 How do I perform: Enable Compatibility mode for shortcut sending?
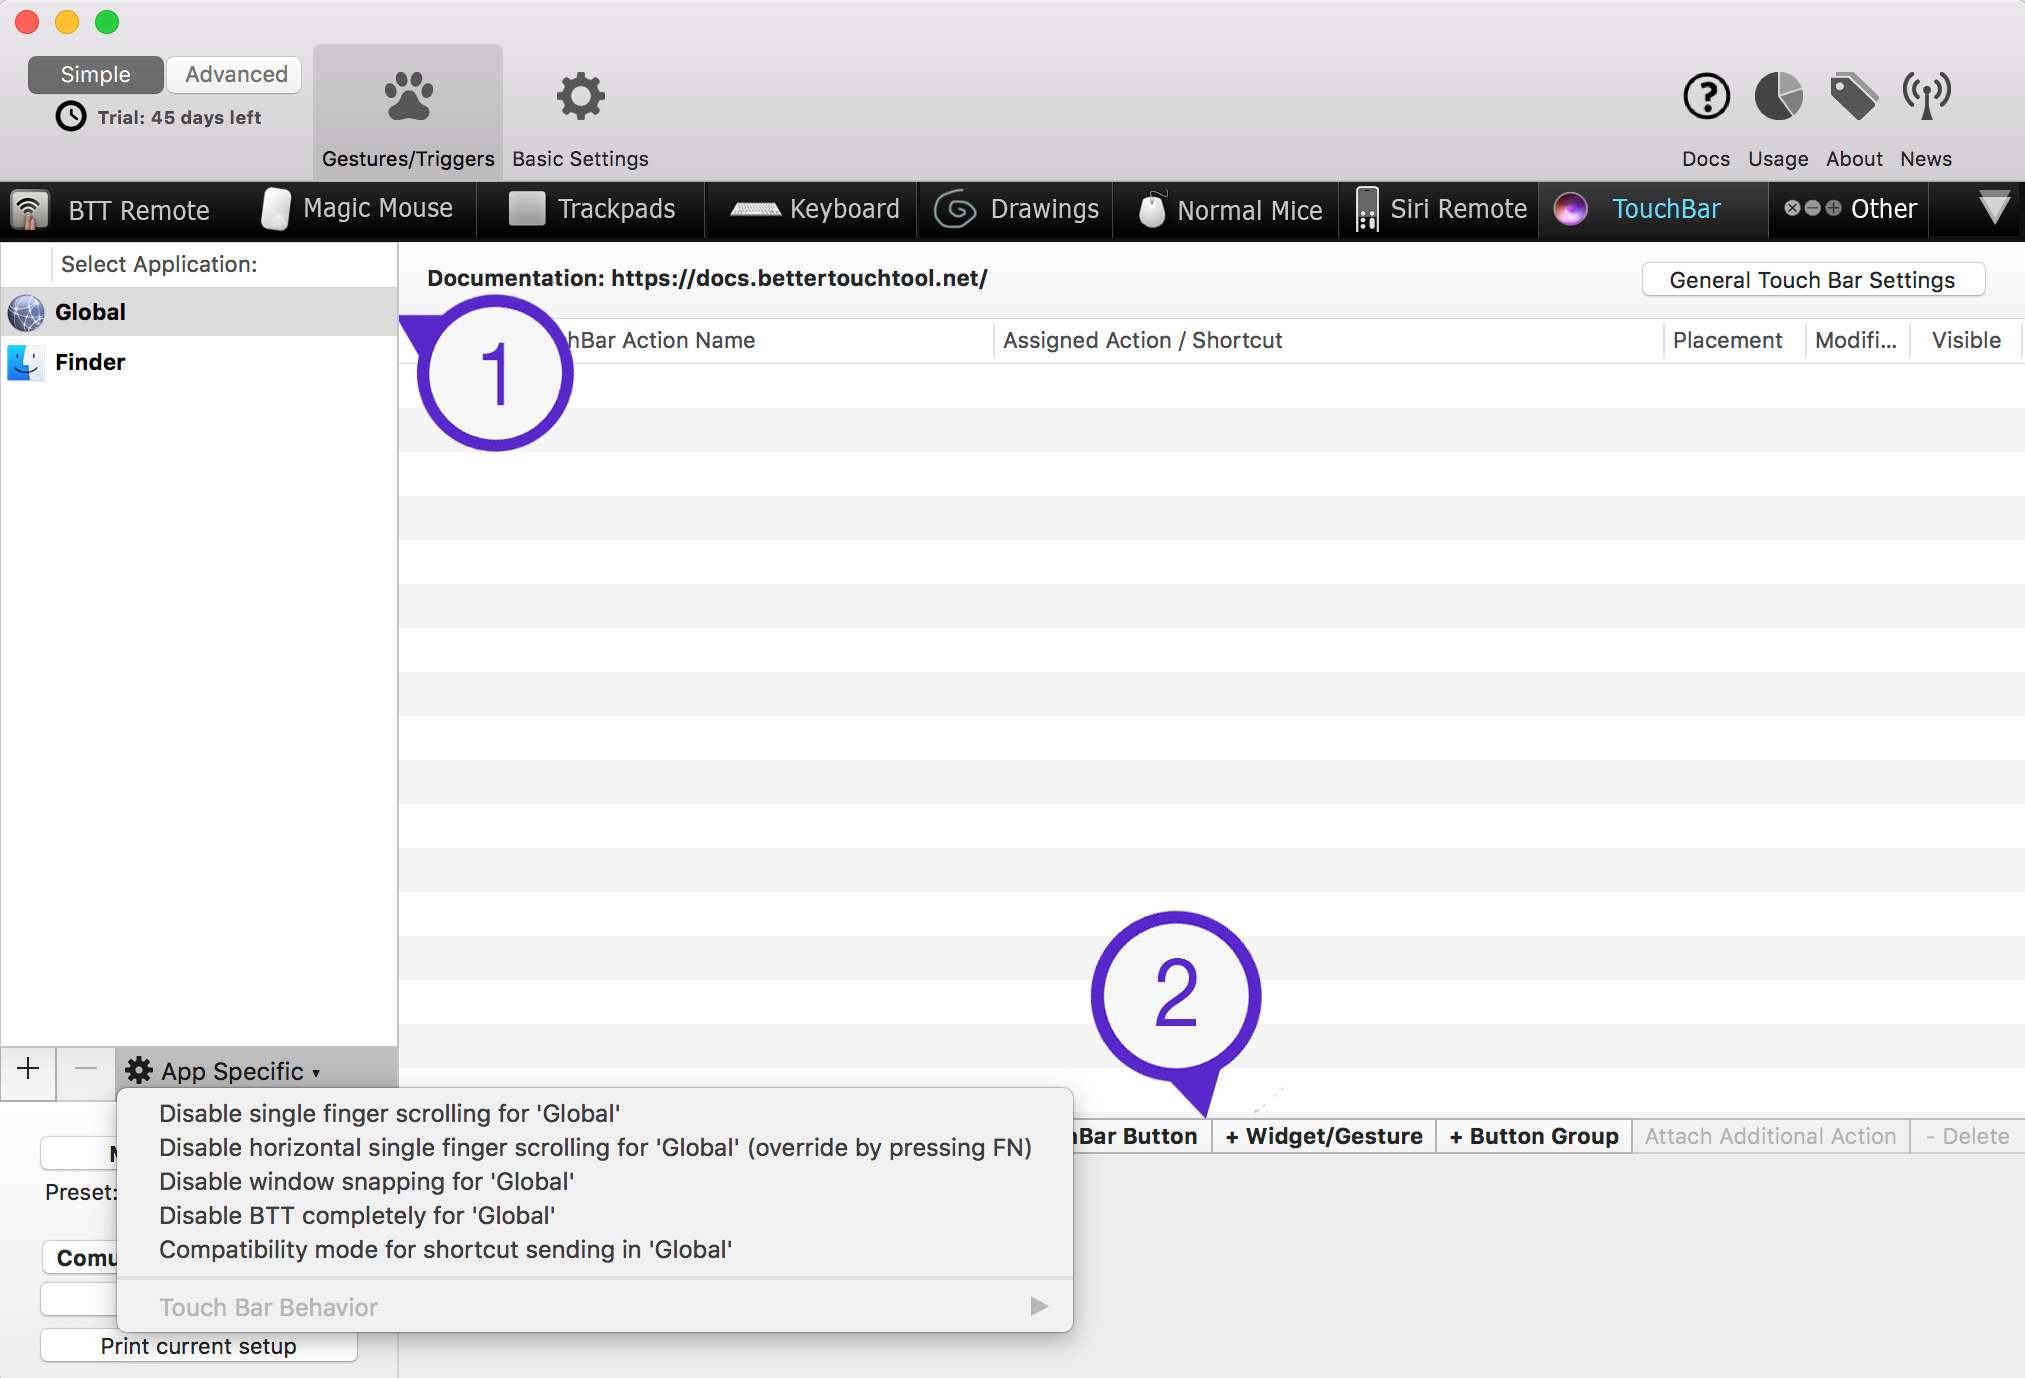coord(446,1247)
